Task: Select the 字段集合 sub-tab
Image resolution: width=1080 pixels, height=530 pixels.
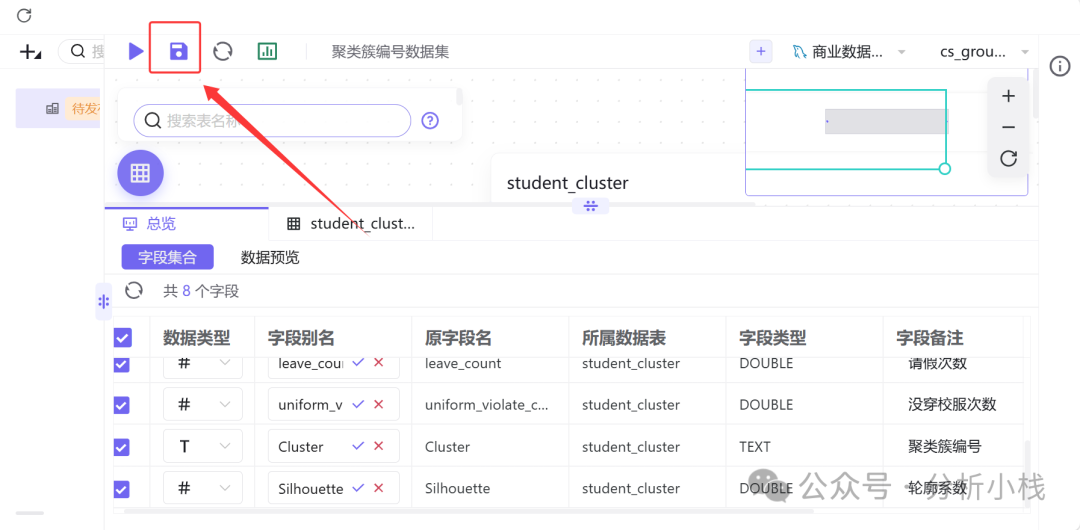Action: (167, 258)
